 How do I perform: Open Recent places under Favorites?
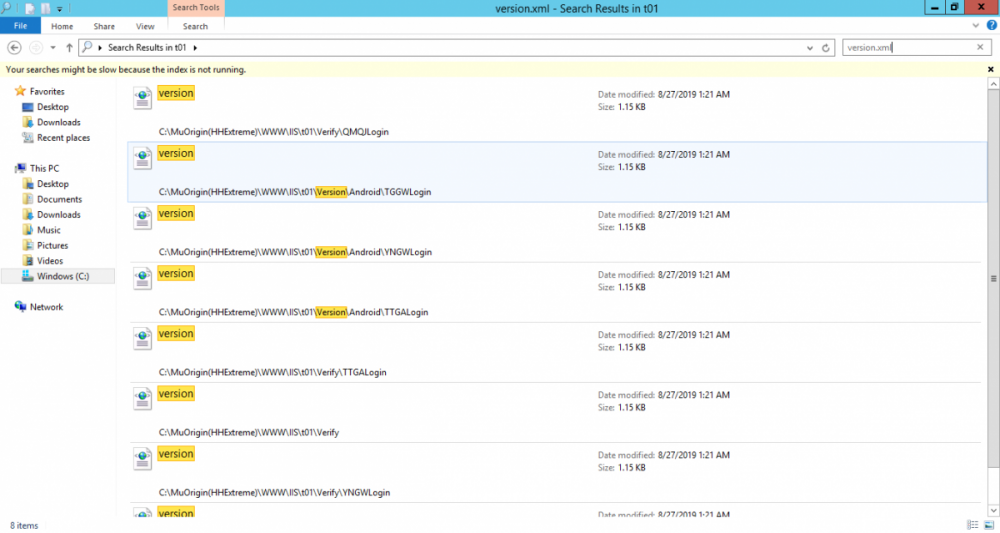[x=63, y=138]
